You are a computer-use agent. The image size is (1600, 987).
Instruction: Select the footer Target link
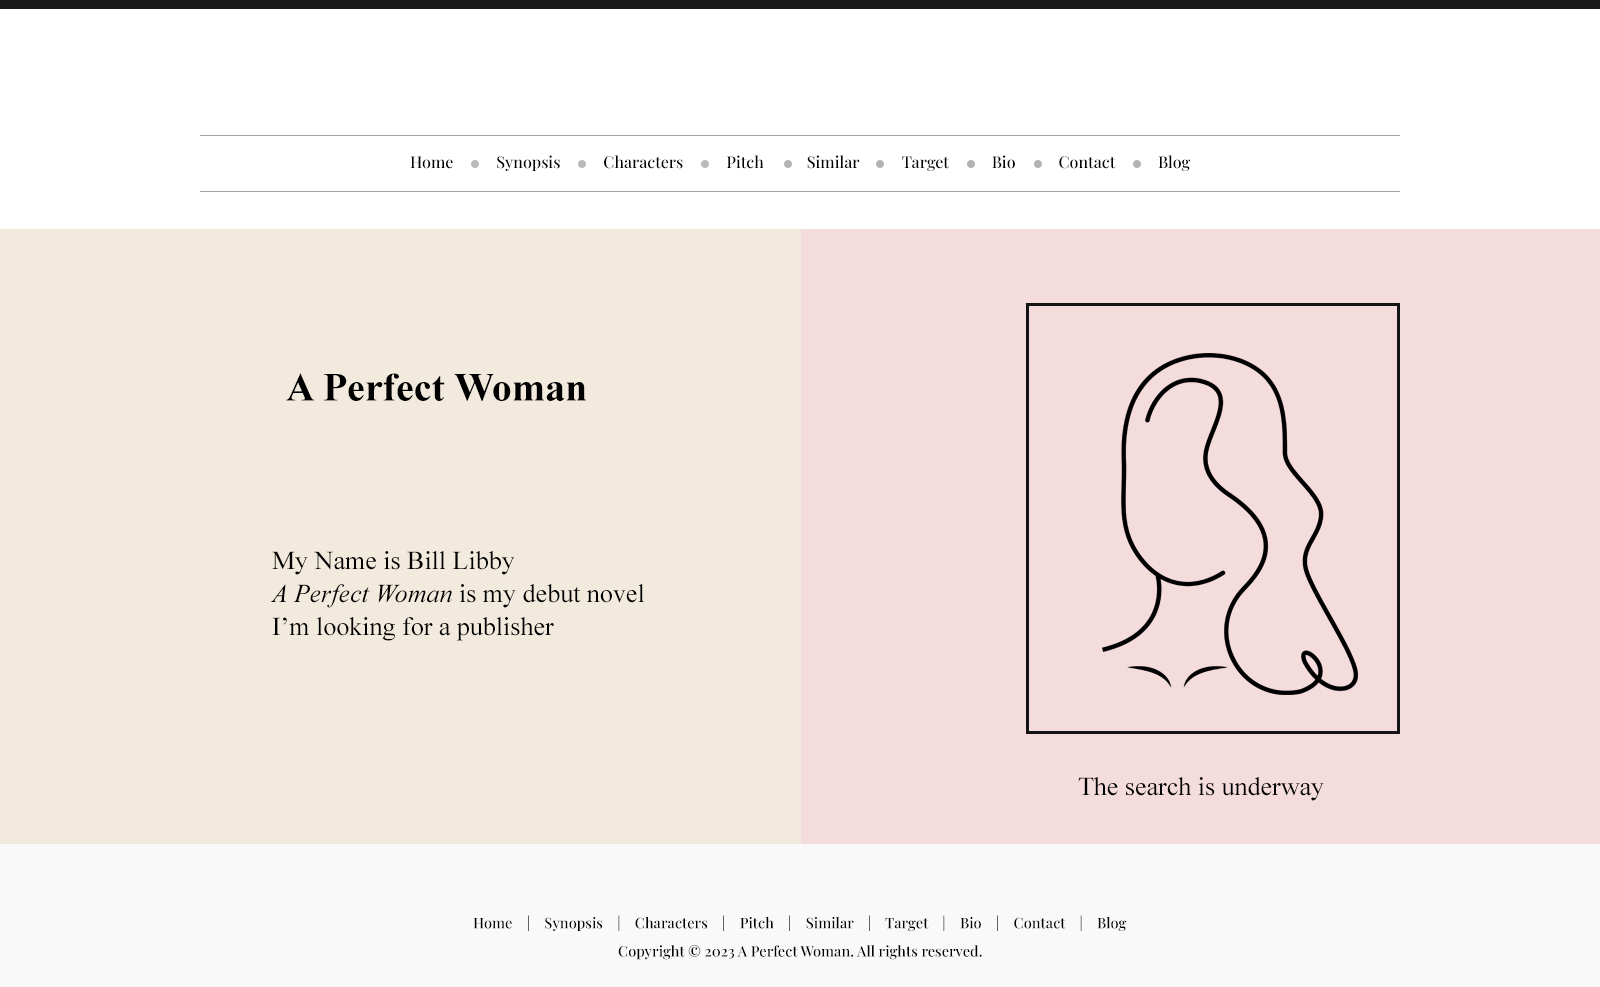(x=906, y=923)
